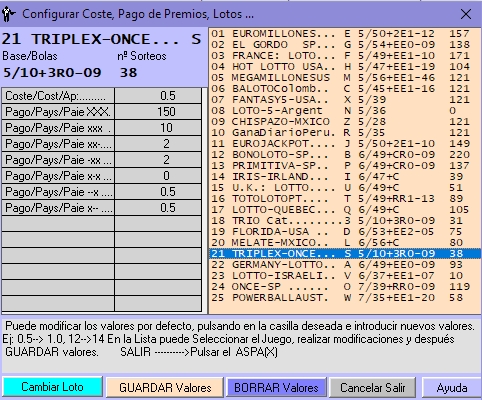Click the Cancelar Salir button

(x=373, y=388)
